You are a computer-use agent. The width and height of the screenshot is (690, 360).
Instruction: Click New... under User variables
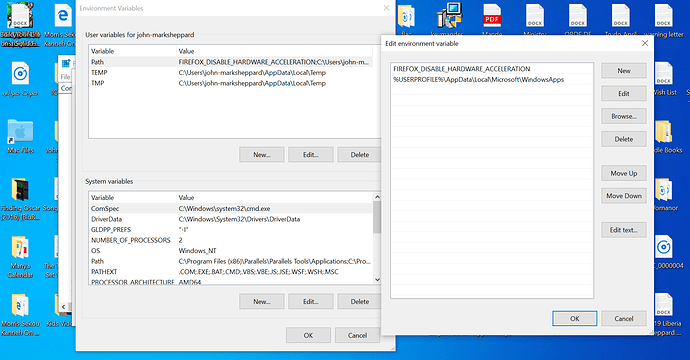point(262,155)
